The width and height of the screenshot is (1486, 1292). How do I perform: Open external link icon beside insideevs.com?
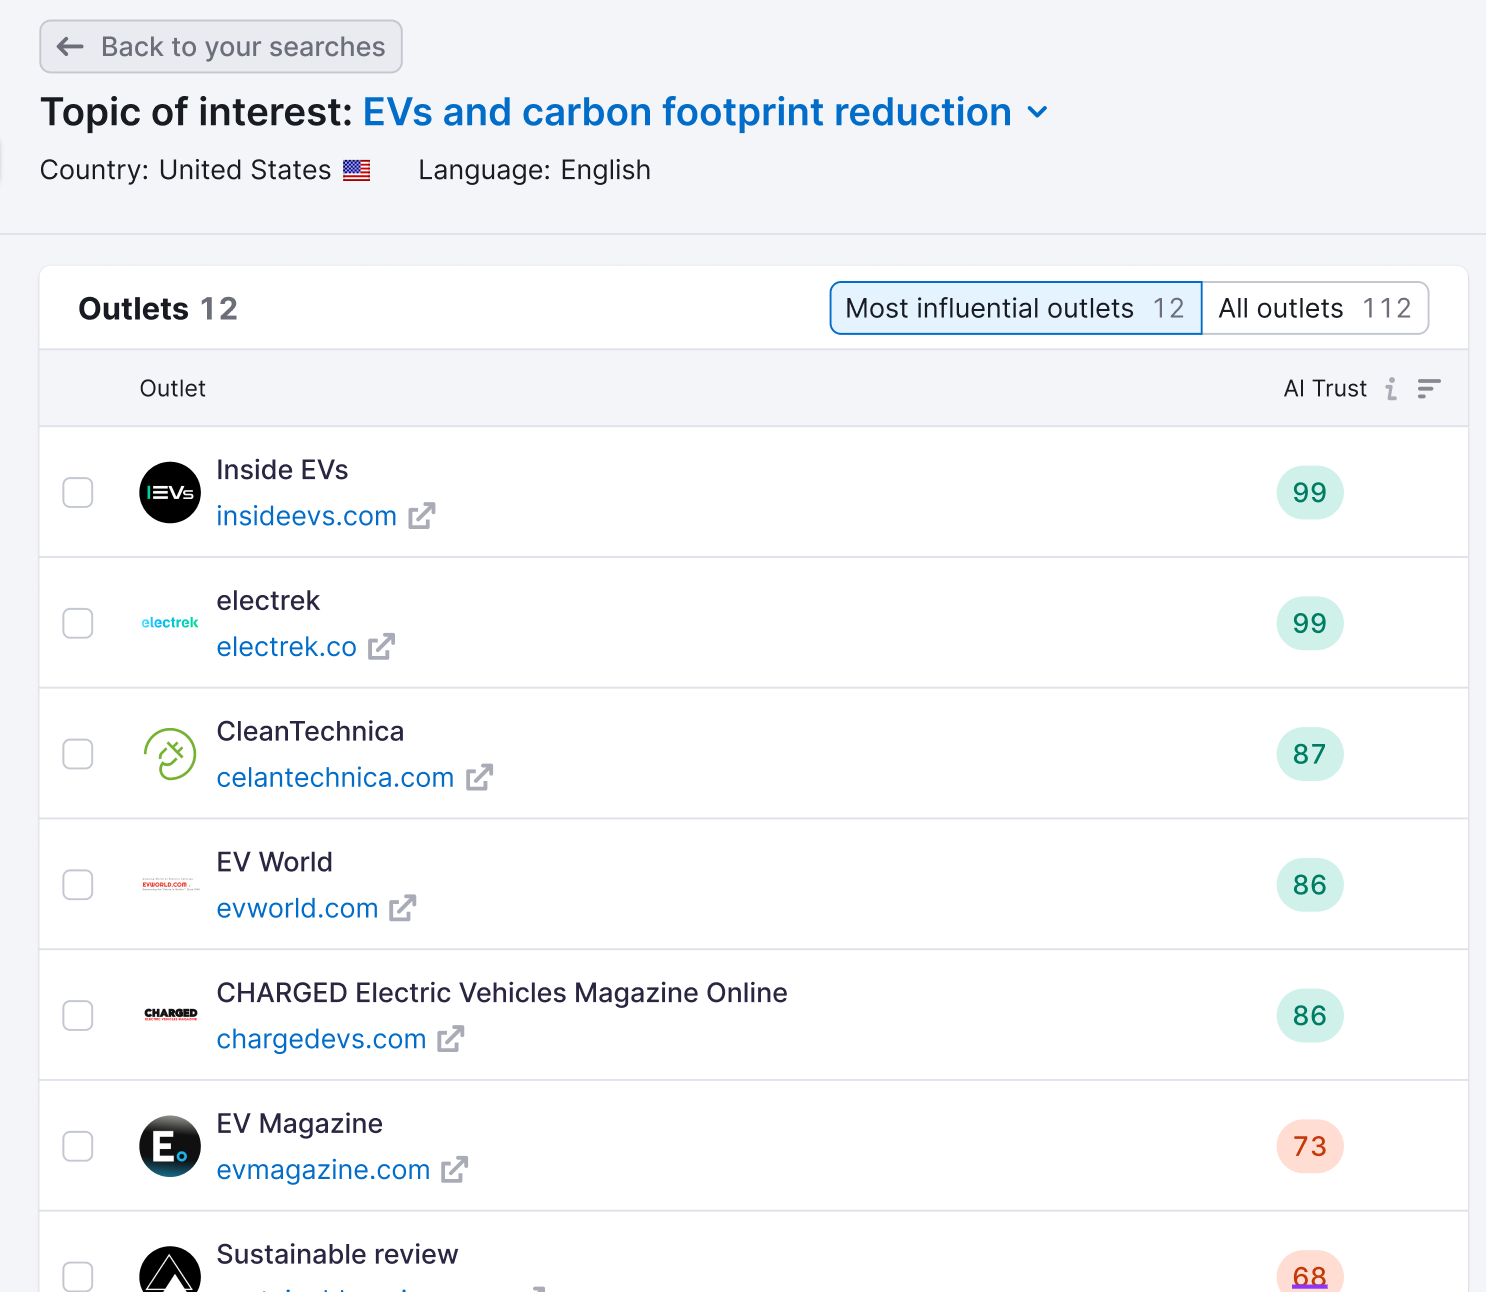coord(421,516)
